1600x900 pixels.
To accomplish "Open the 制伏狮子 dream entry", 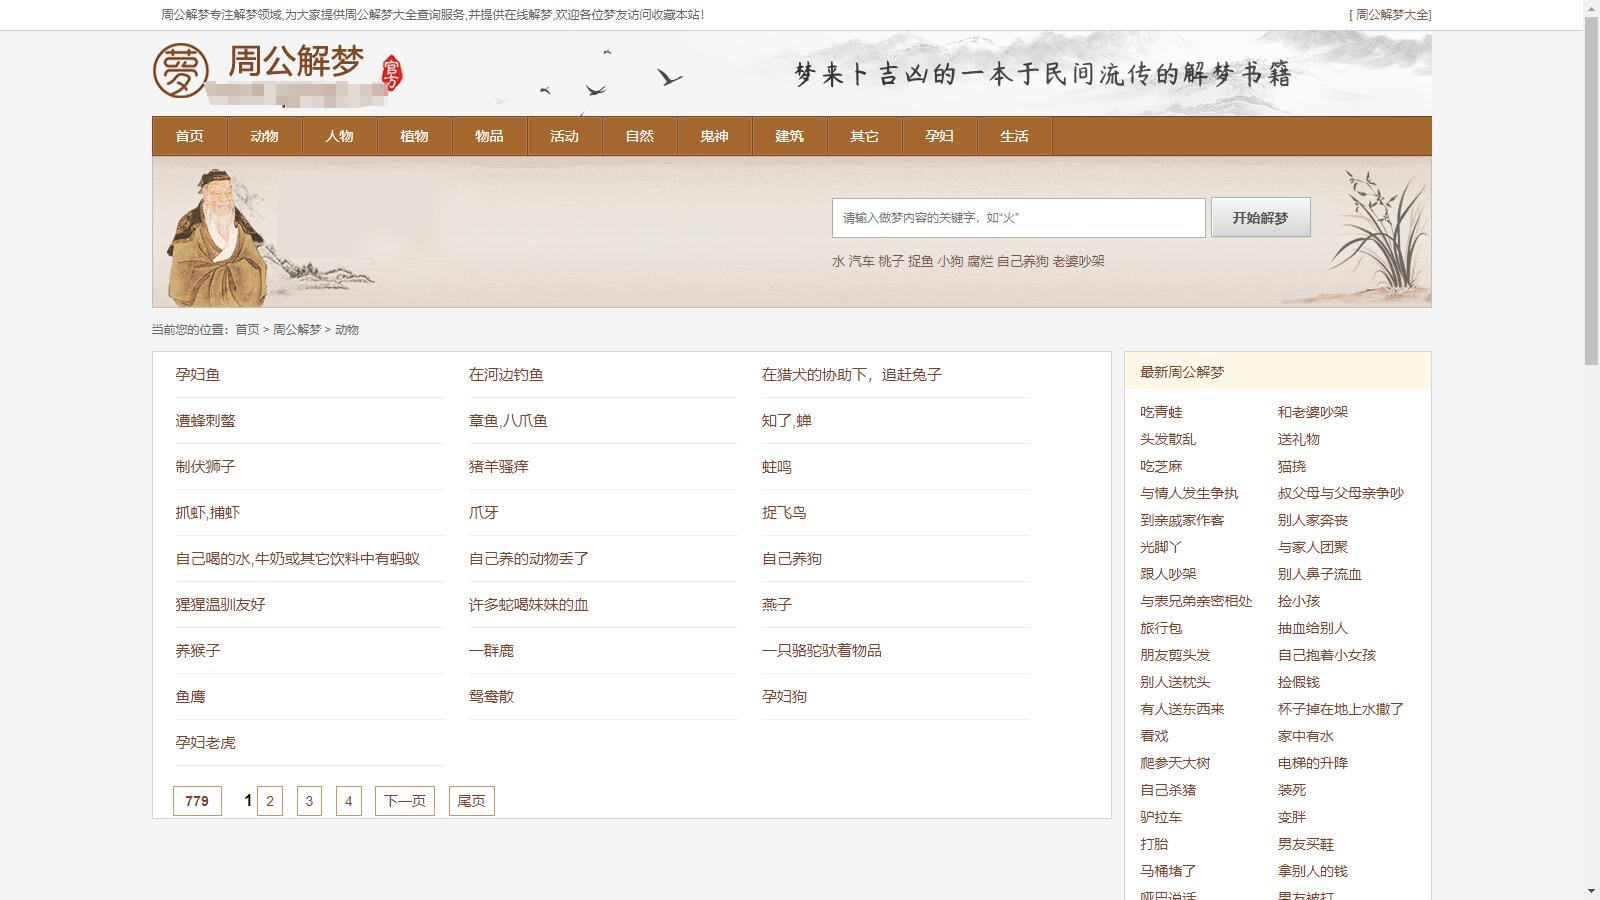I will click(x=206, y=467).
